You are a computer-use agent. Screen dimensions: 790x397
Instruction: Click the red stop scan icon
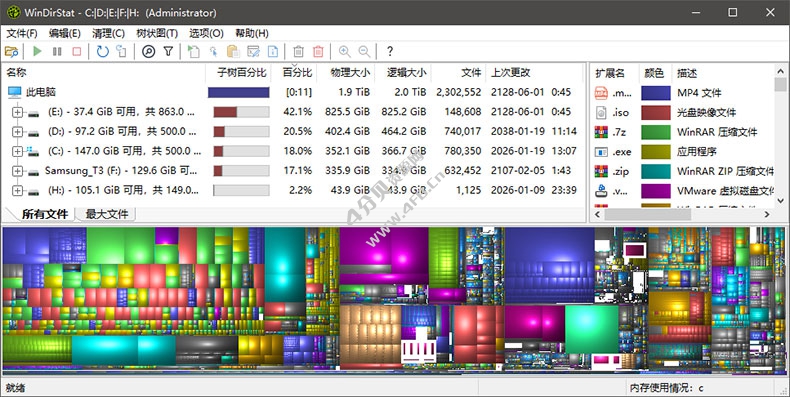[77, 51]
